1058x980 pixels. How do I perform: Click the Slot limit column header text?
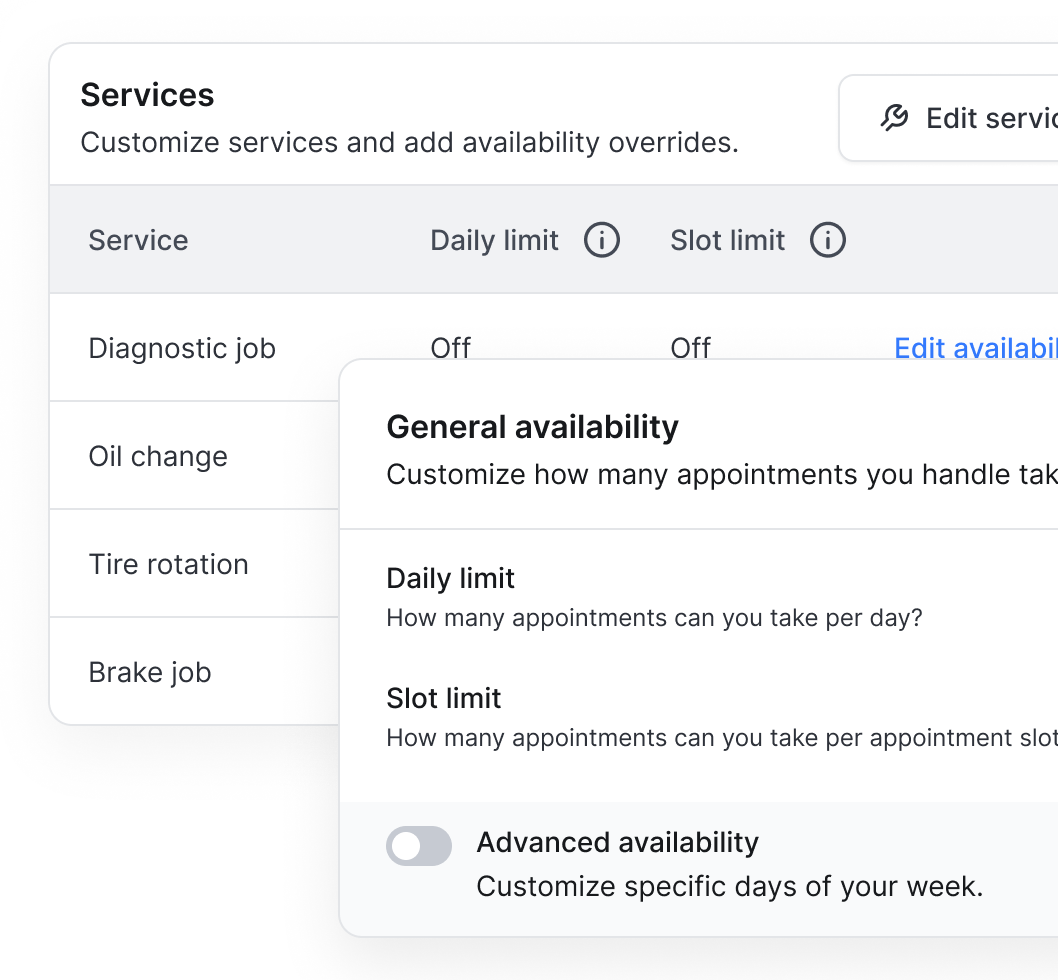pos(727,240)
